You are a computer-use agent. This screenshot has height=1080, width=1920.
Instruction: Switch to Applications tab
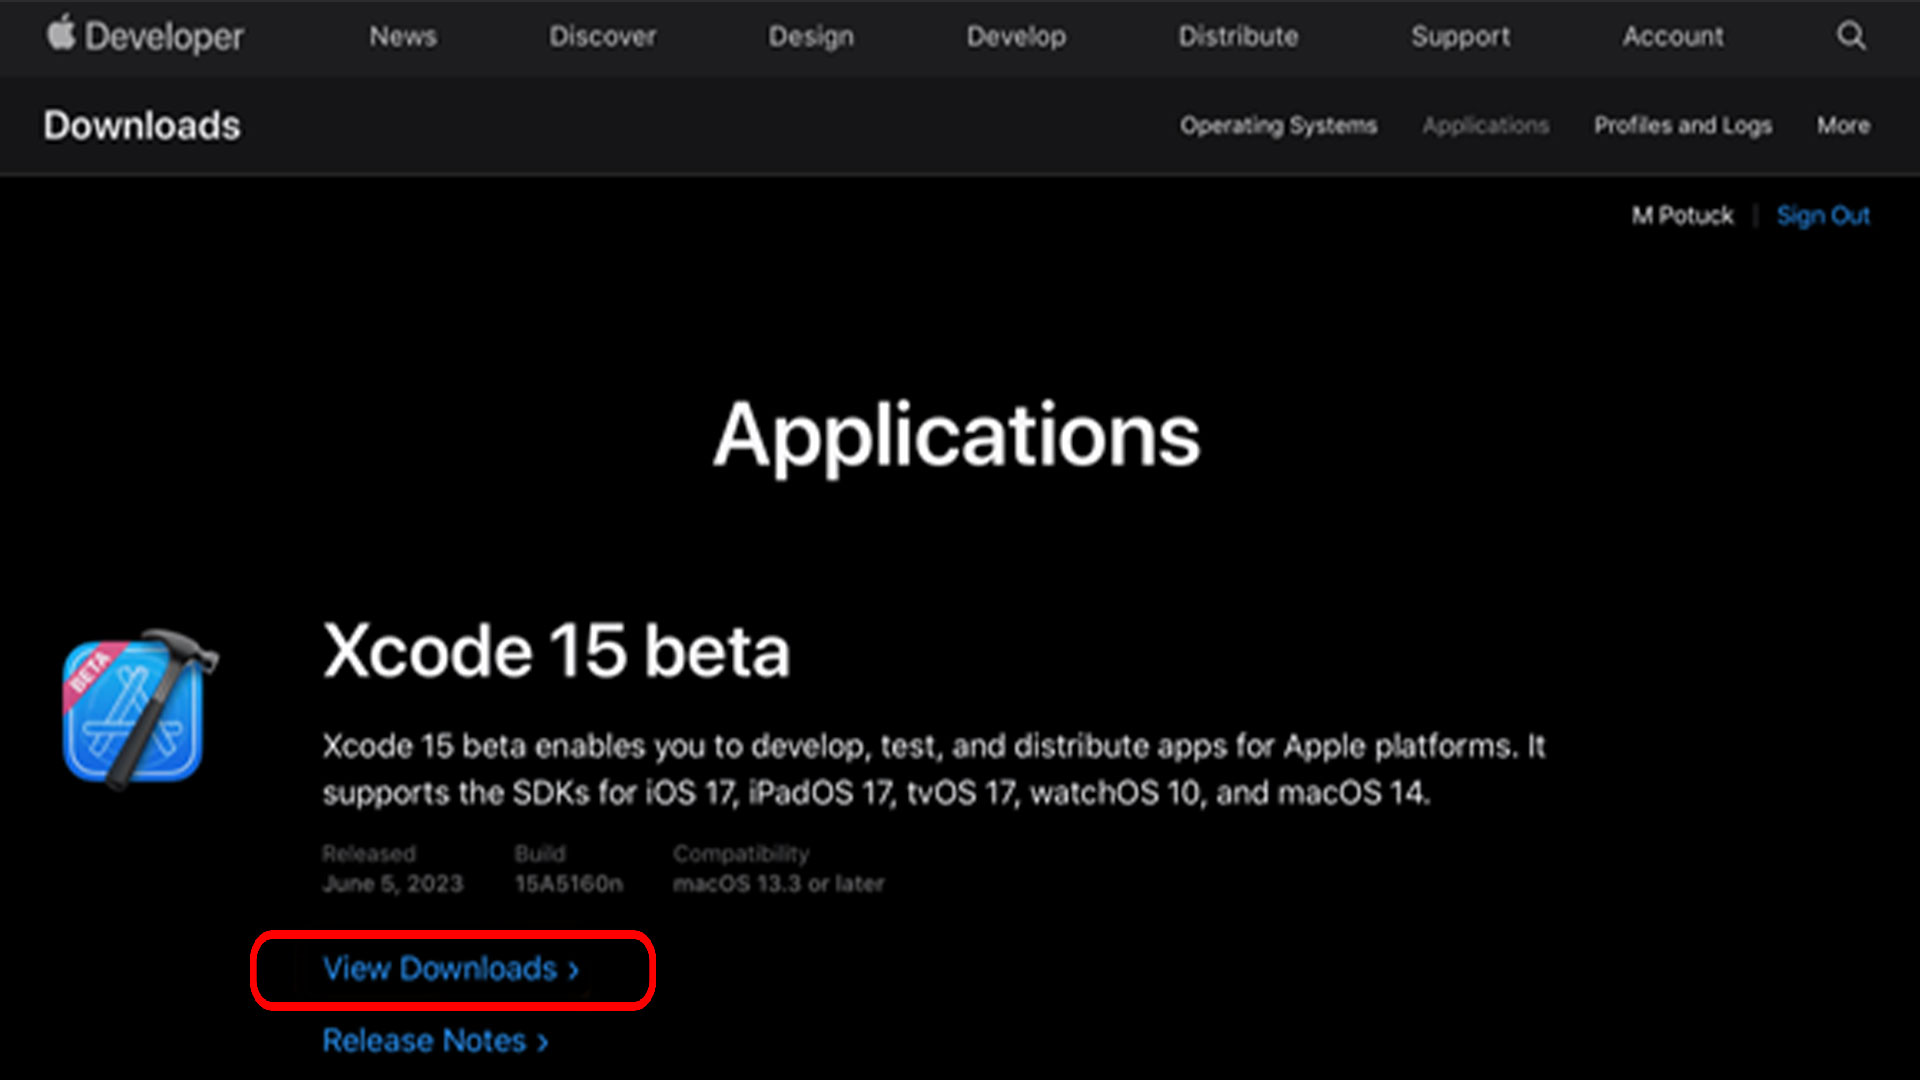coord(1486,126)
